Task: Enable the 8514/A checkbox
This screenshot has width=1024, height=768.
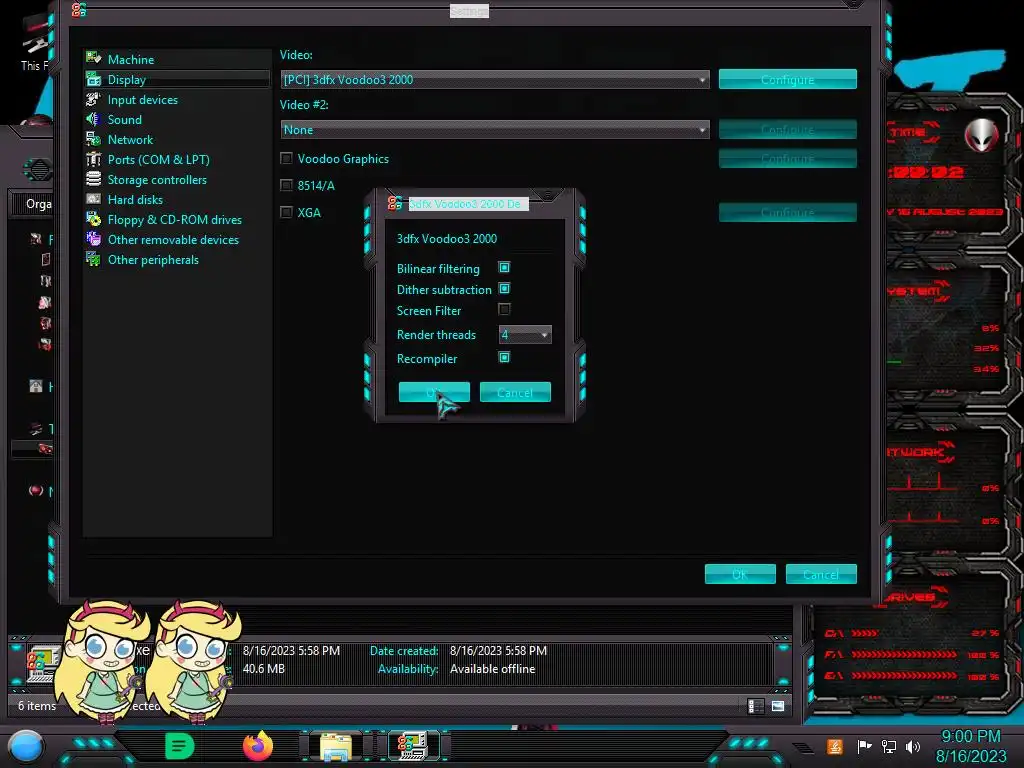Action: pyautogui.click(x=286, y=185)
